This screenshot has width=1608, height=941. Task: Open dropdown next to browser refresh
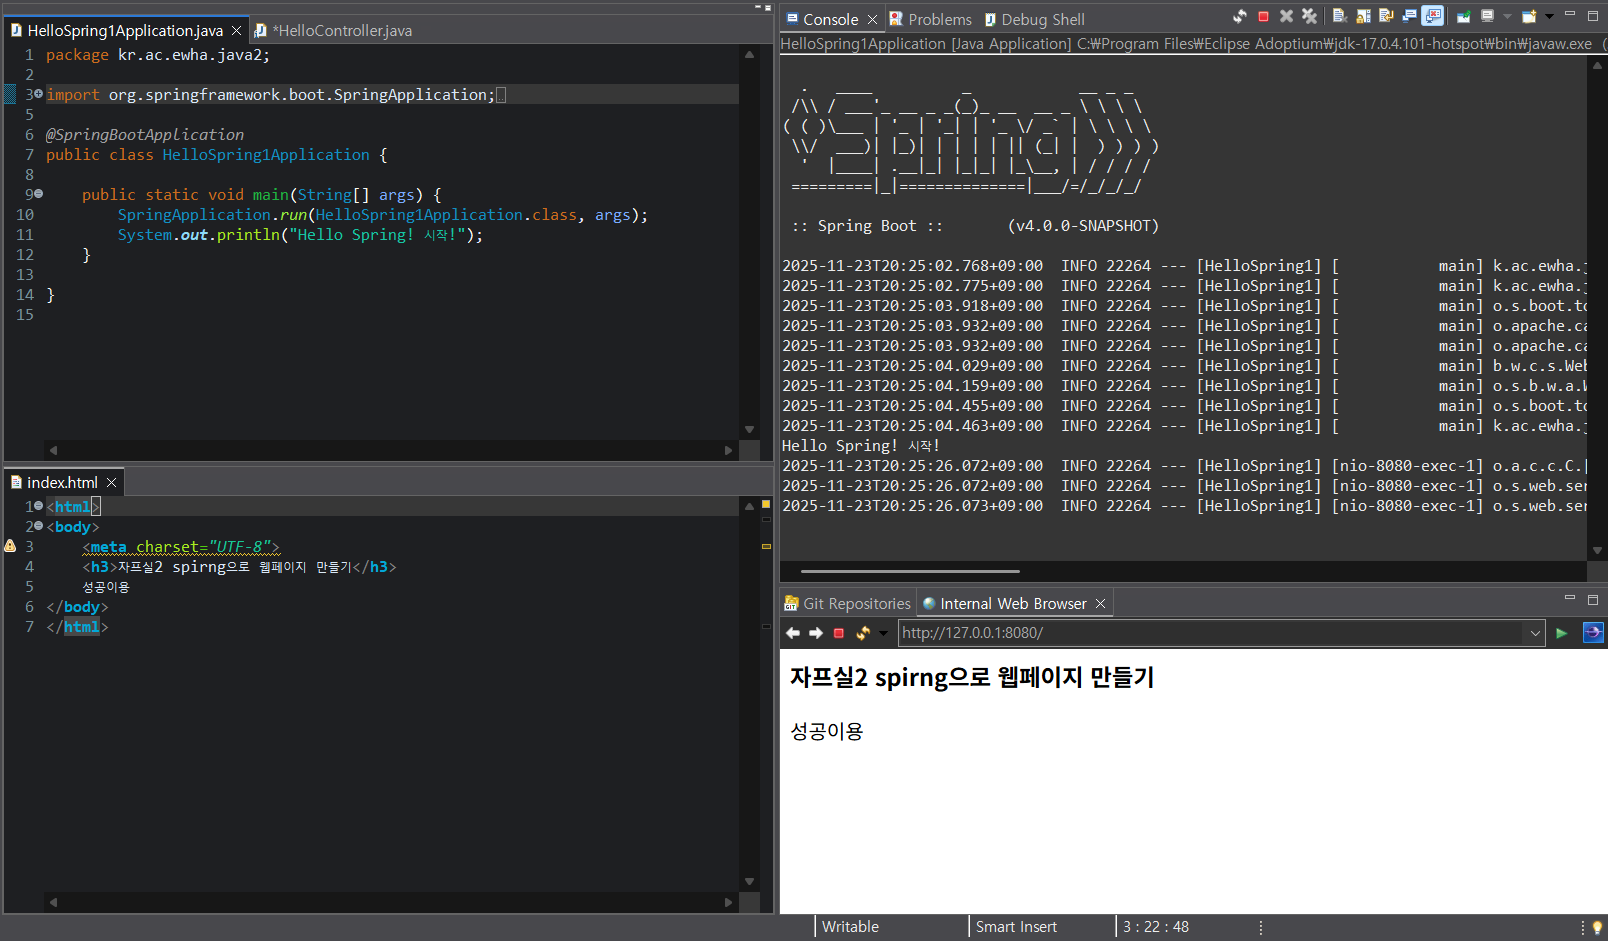pyautogui.click(x=883, y=633)
